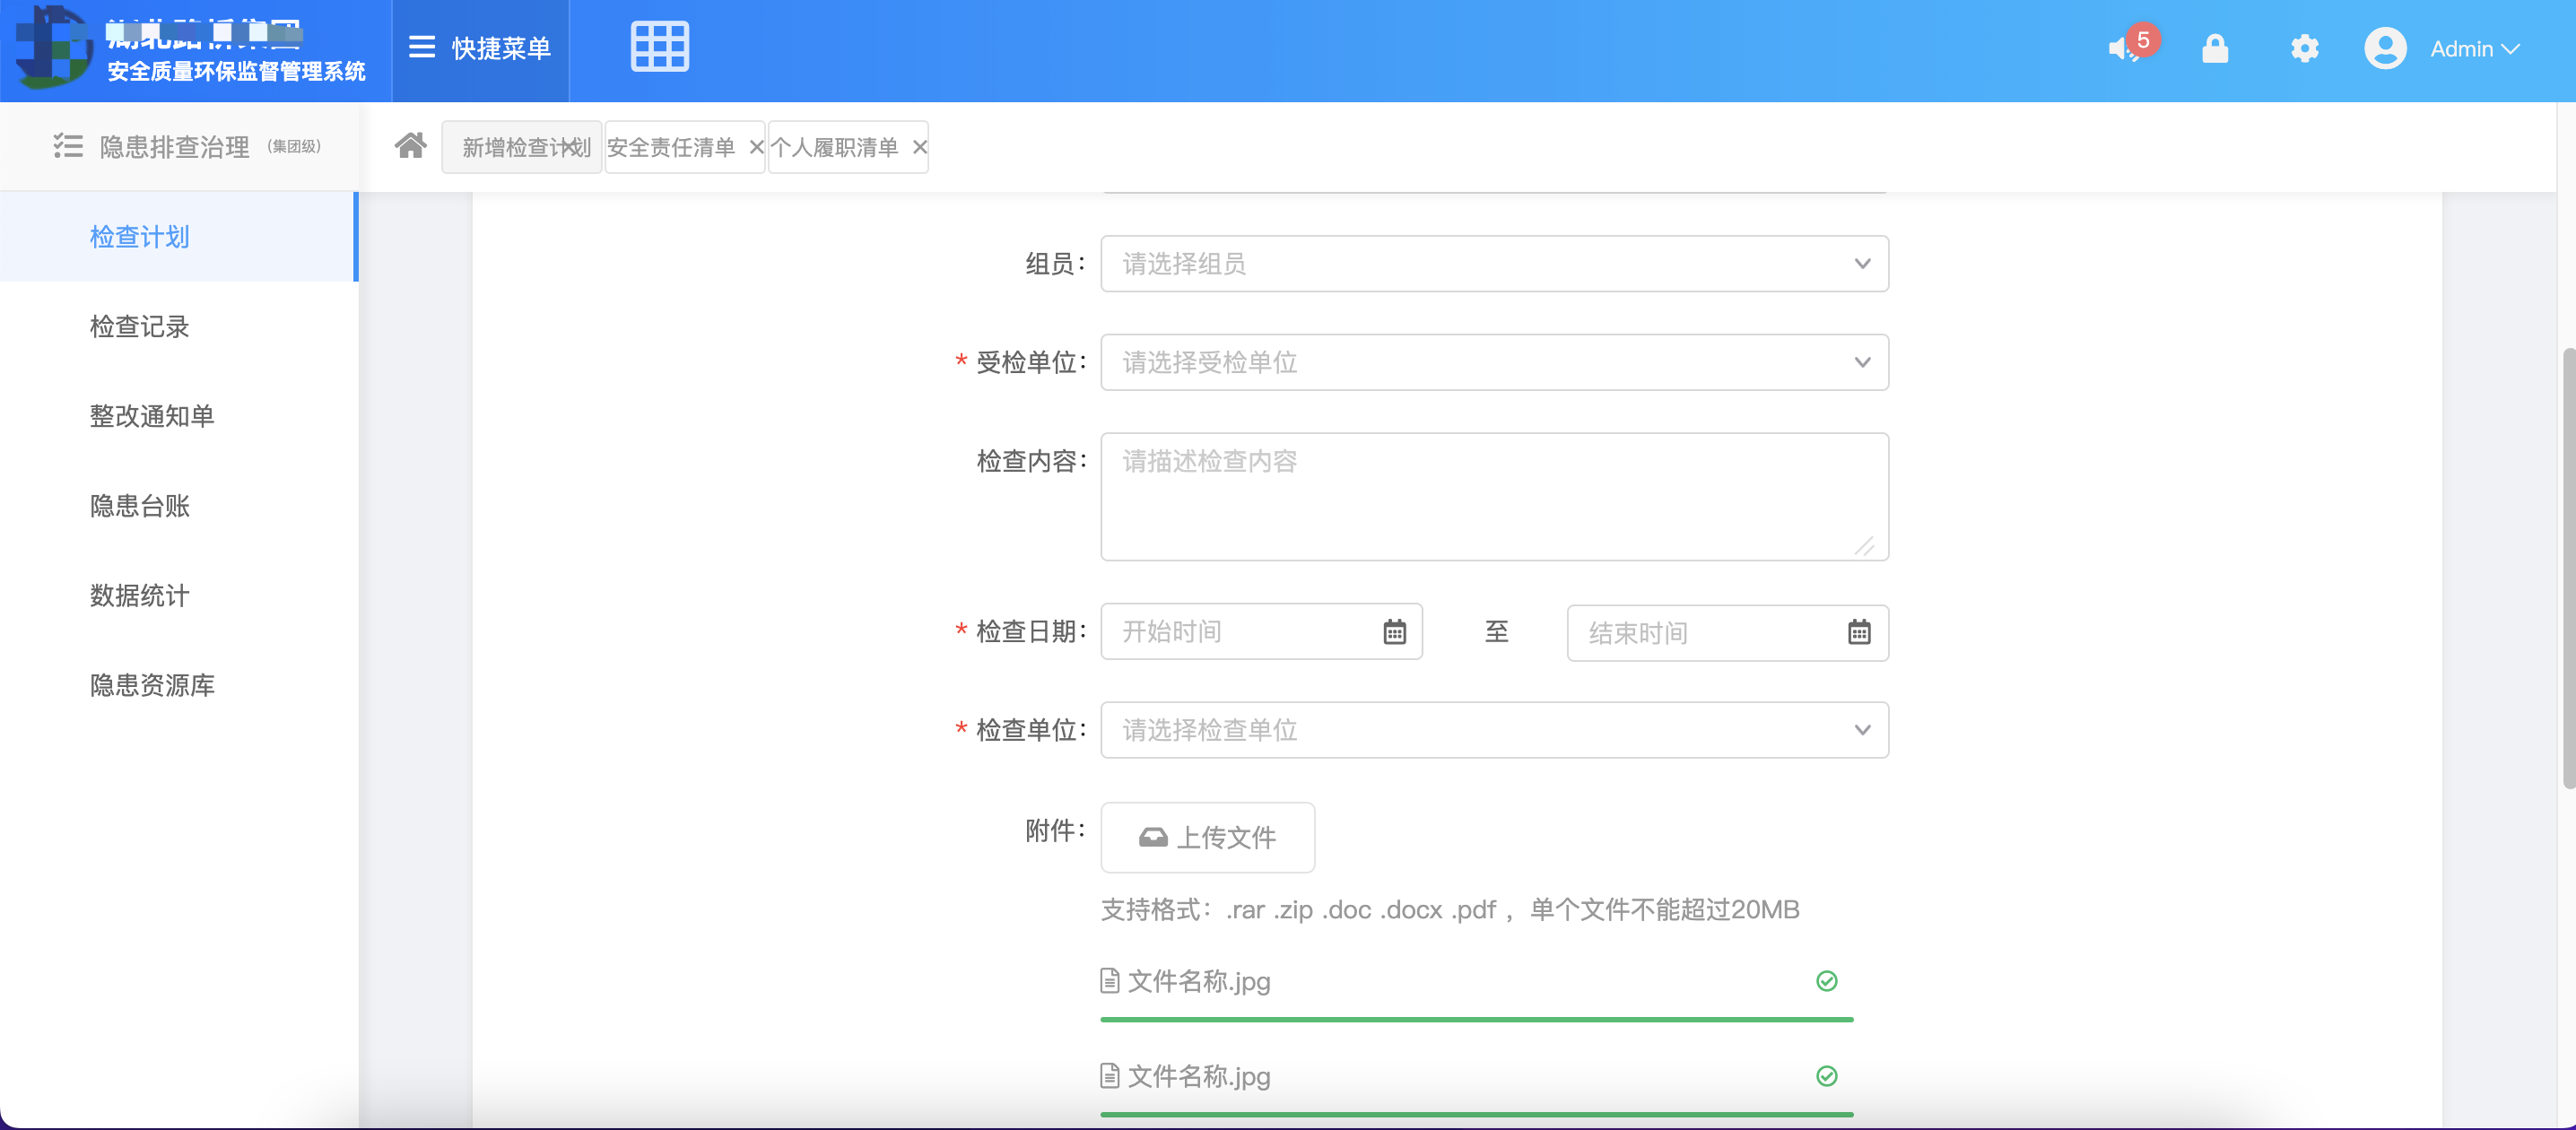Close the 个人履职清单 tab
The image size is (2576, 1130).
(x=919, y=147)
